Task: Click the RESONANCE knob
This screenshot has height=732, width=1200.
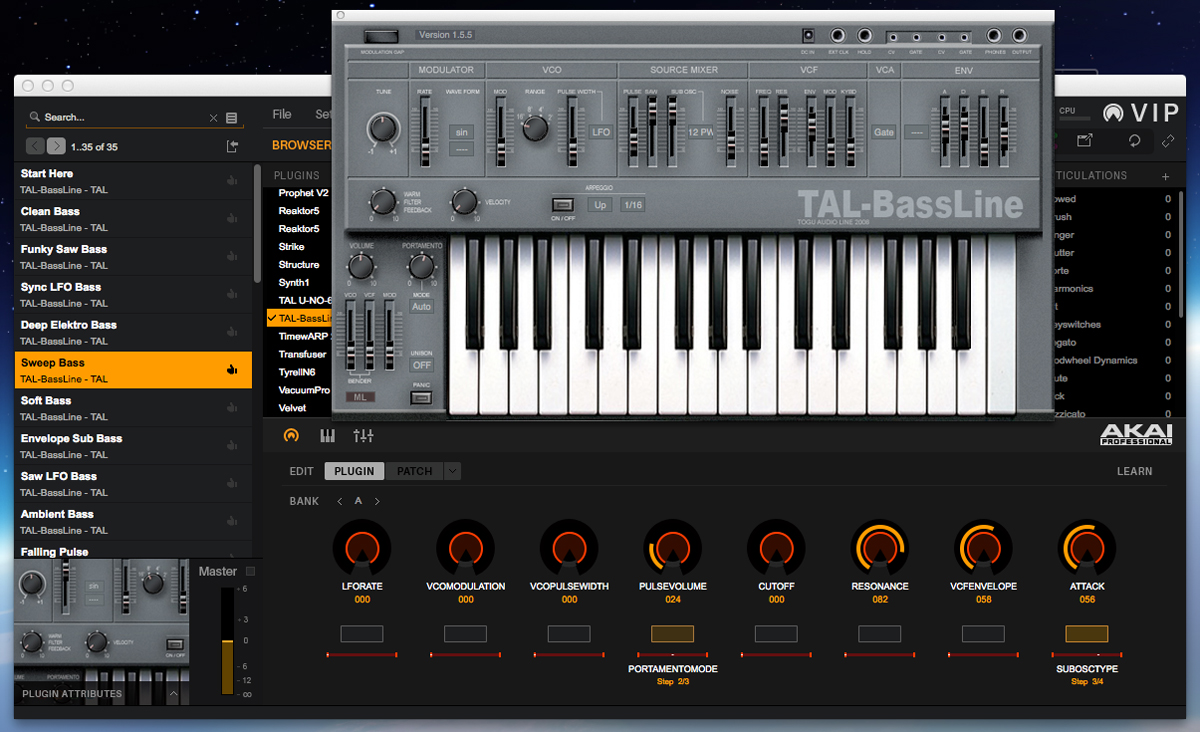Action: coord(880,547)
